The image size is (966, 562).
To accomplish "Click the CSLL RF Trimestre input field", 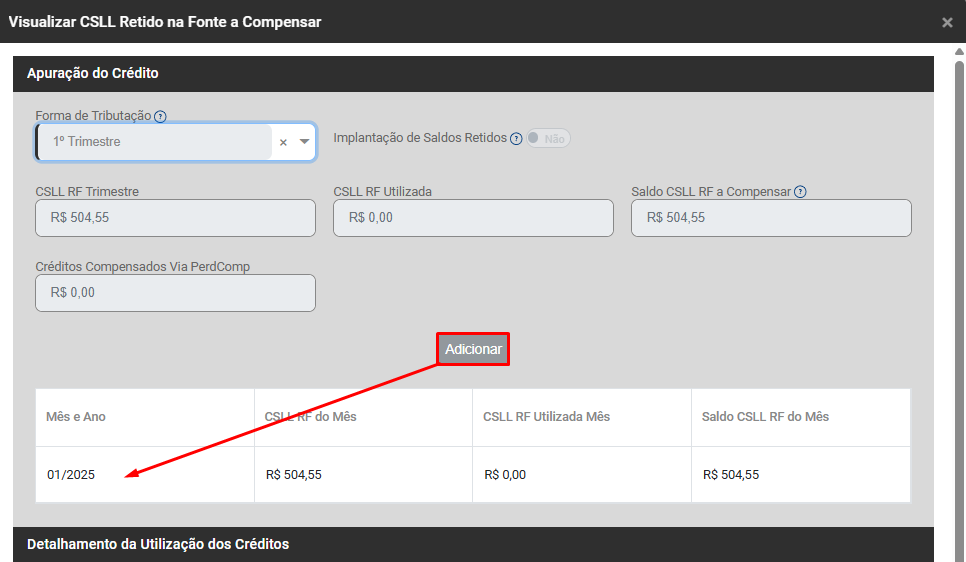I will coord(175,218).
